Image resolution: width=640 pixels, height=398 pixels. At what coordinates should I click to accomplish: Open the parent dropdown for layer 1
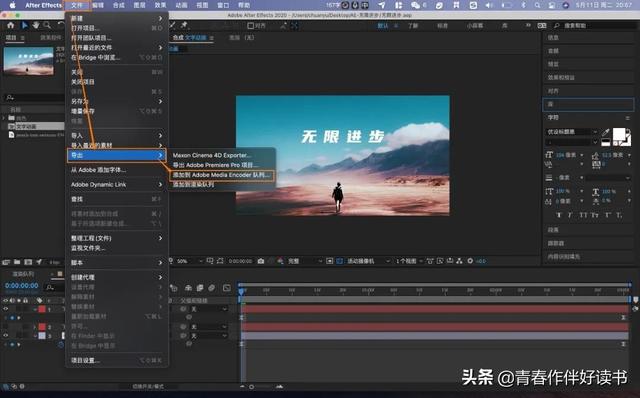209,309
